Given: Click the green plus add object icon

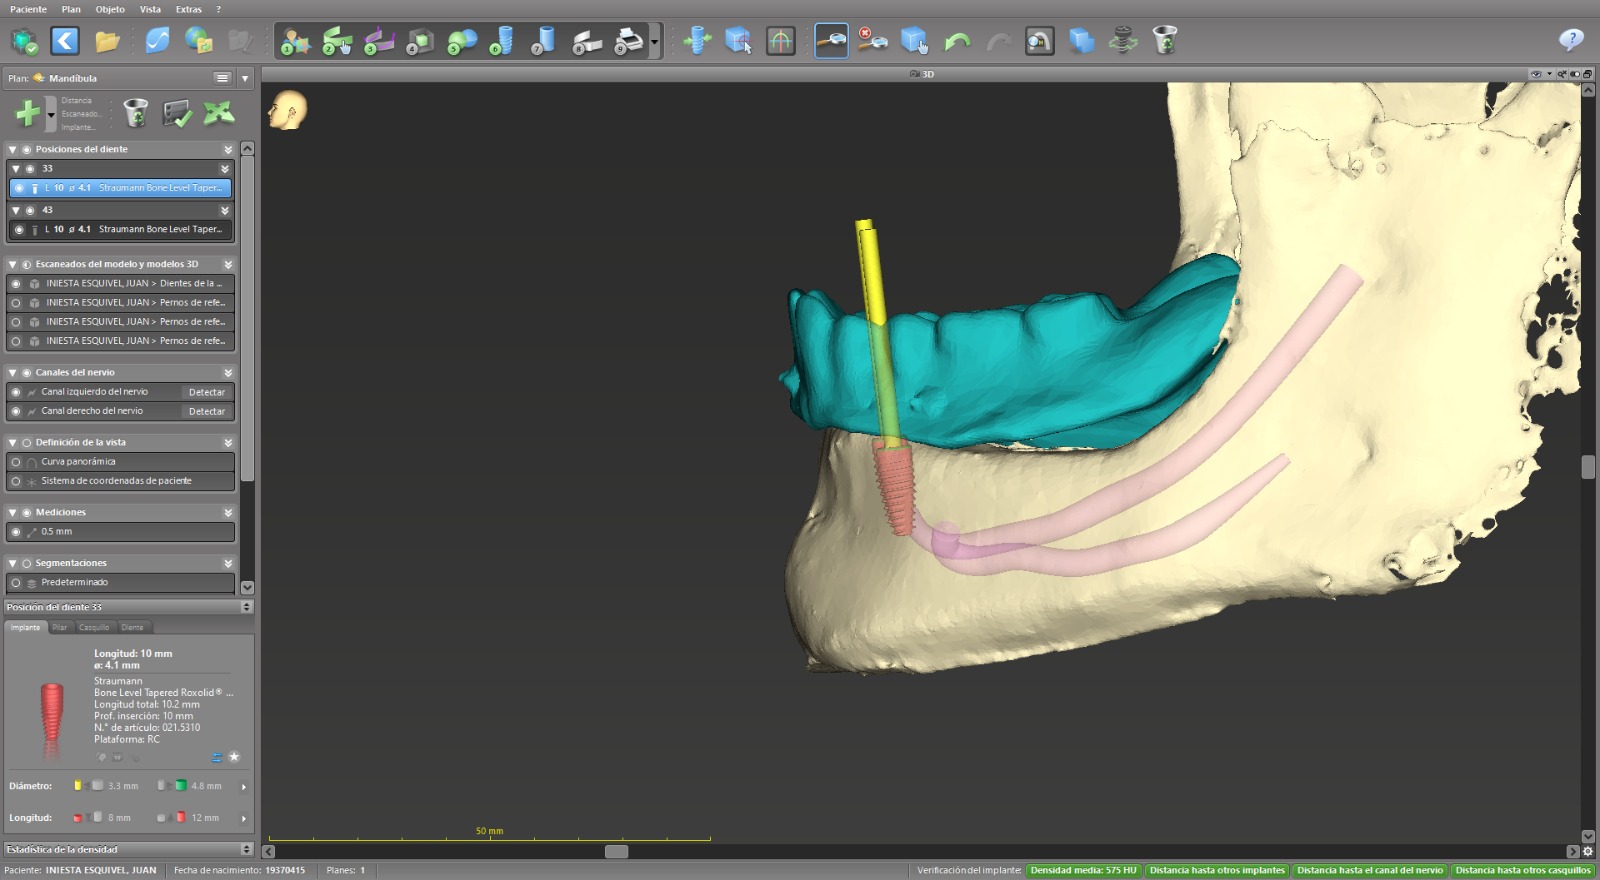Looking at the screenshot, I should (x=28, y=113).
